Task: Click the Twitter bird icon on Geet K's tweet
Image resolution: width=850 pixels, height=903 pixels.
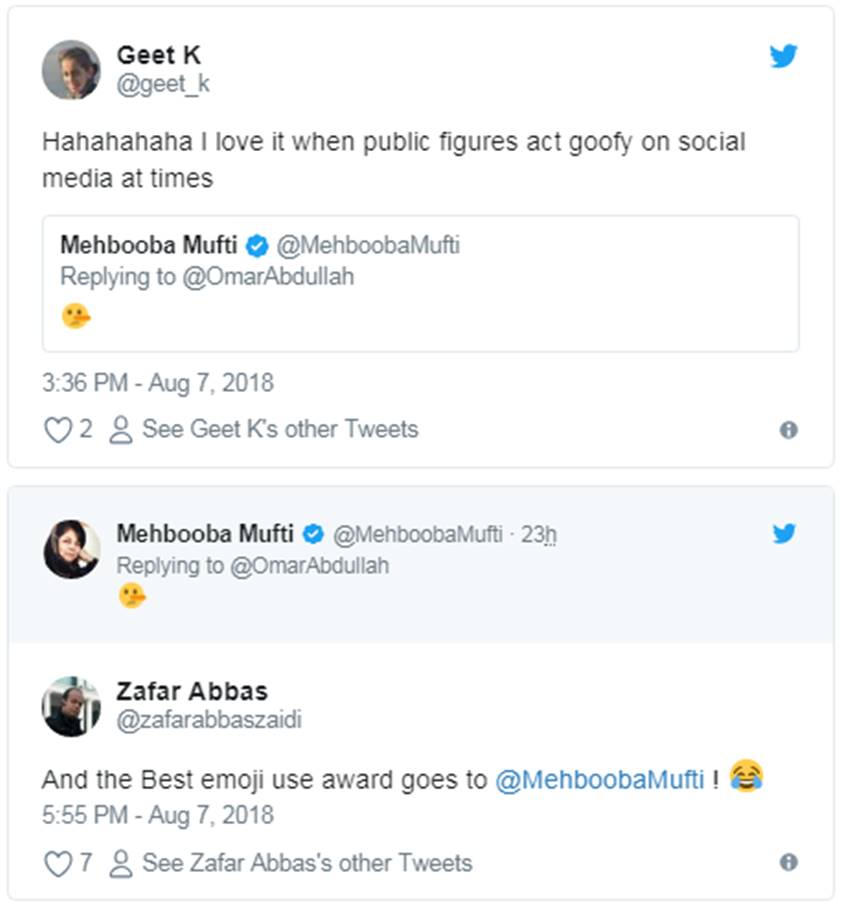Action: [783, 57]
